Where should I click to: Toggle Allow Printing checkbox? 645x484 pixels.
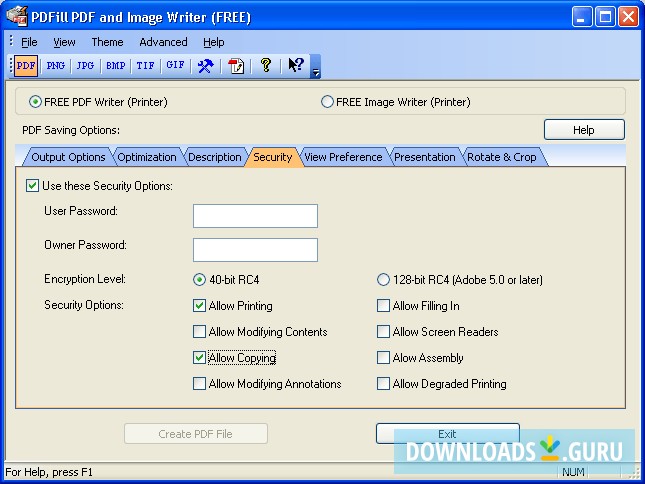[200, 306]
